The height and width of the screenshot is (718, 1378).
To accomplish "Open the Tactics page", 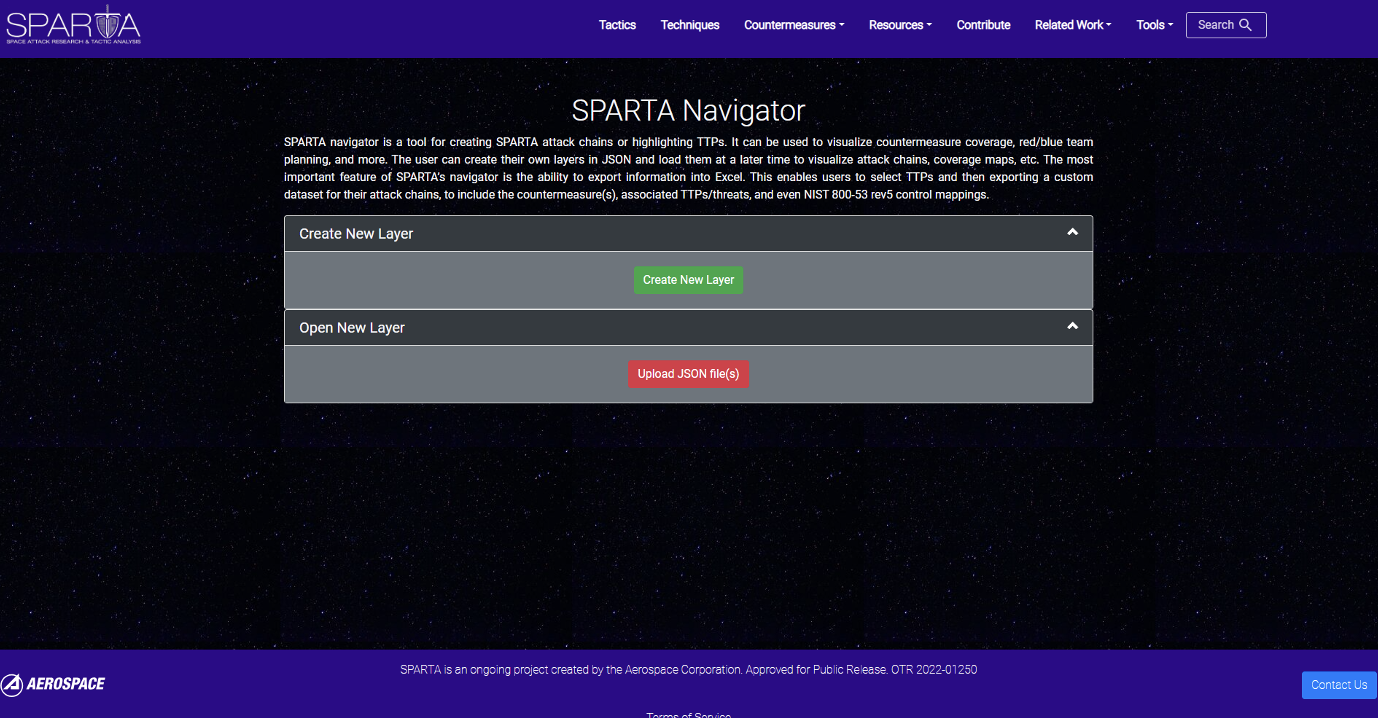I will click(x=617, y=25).
